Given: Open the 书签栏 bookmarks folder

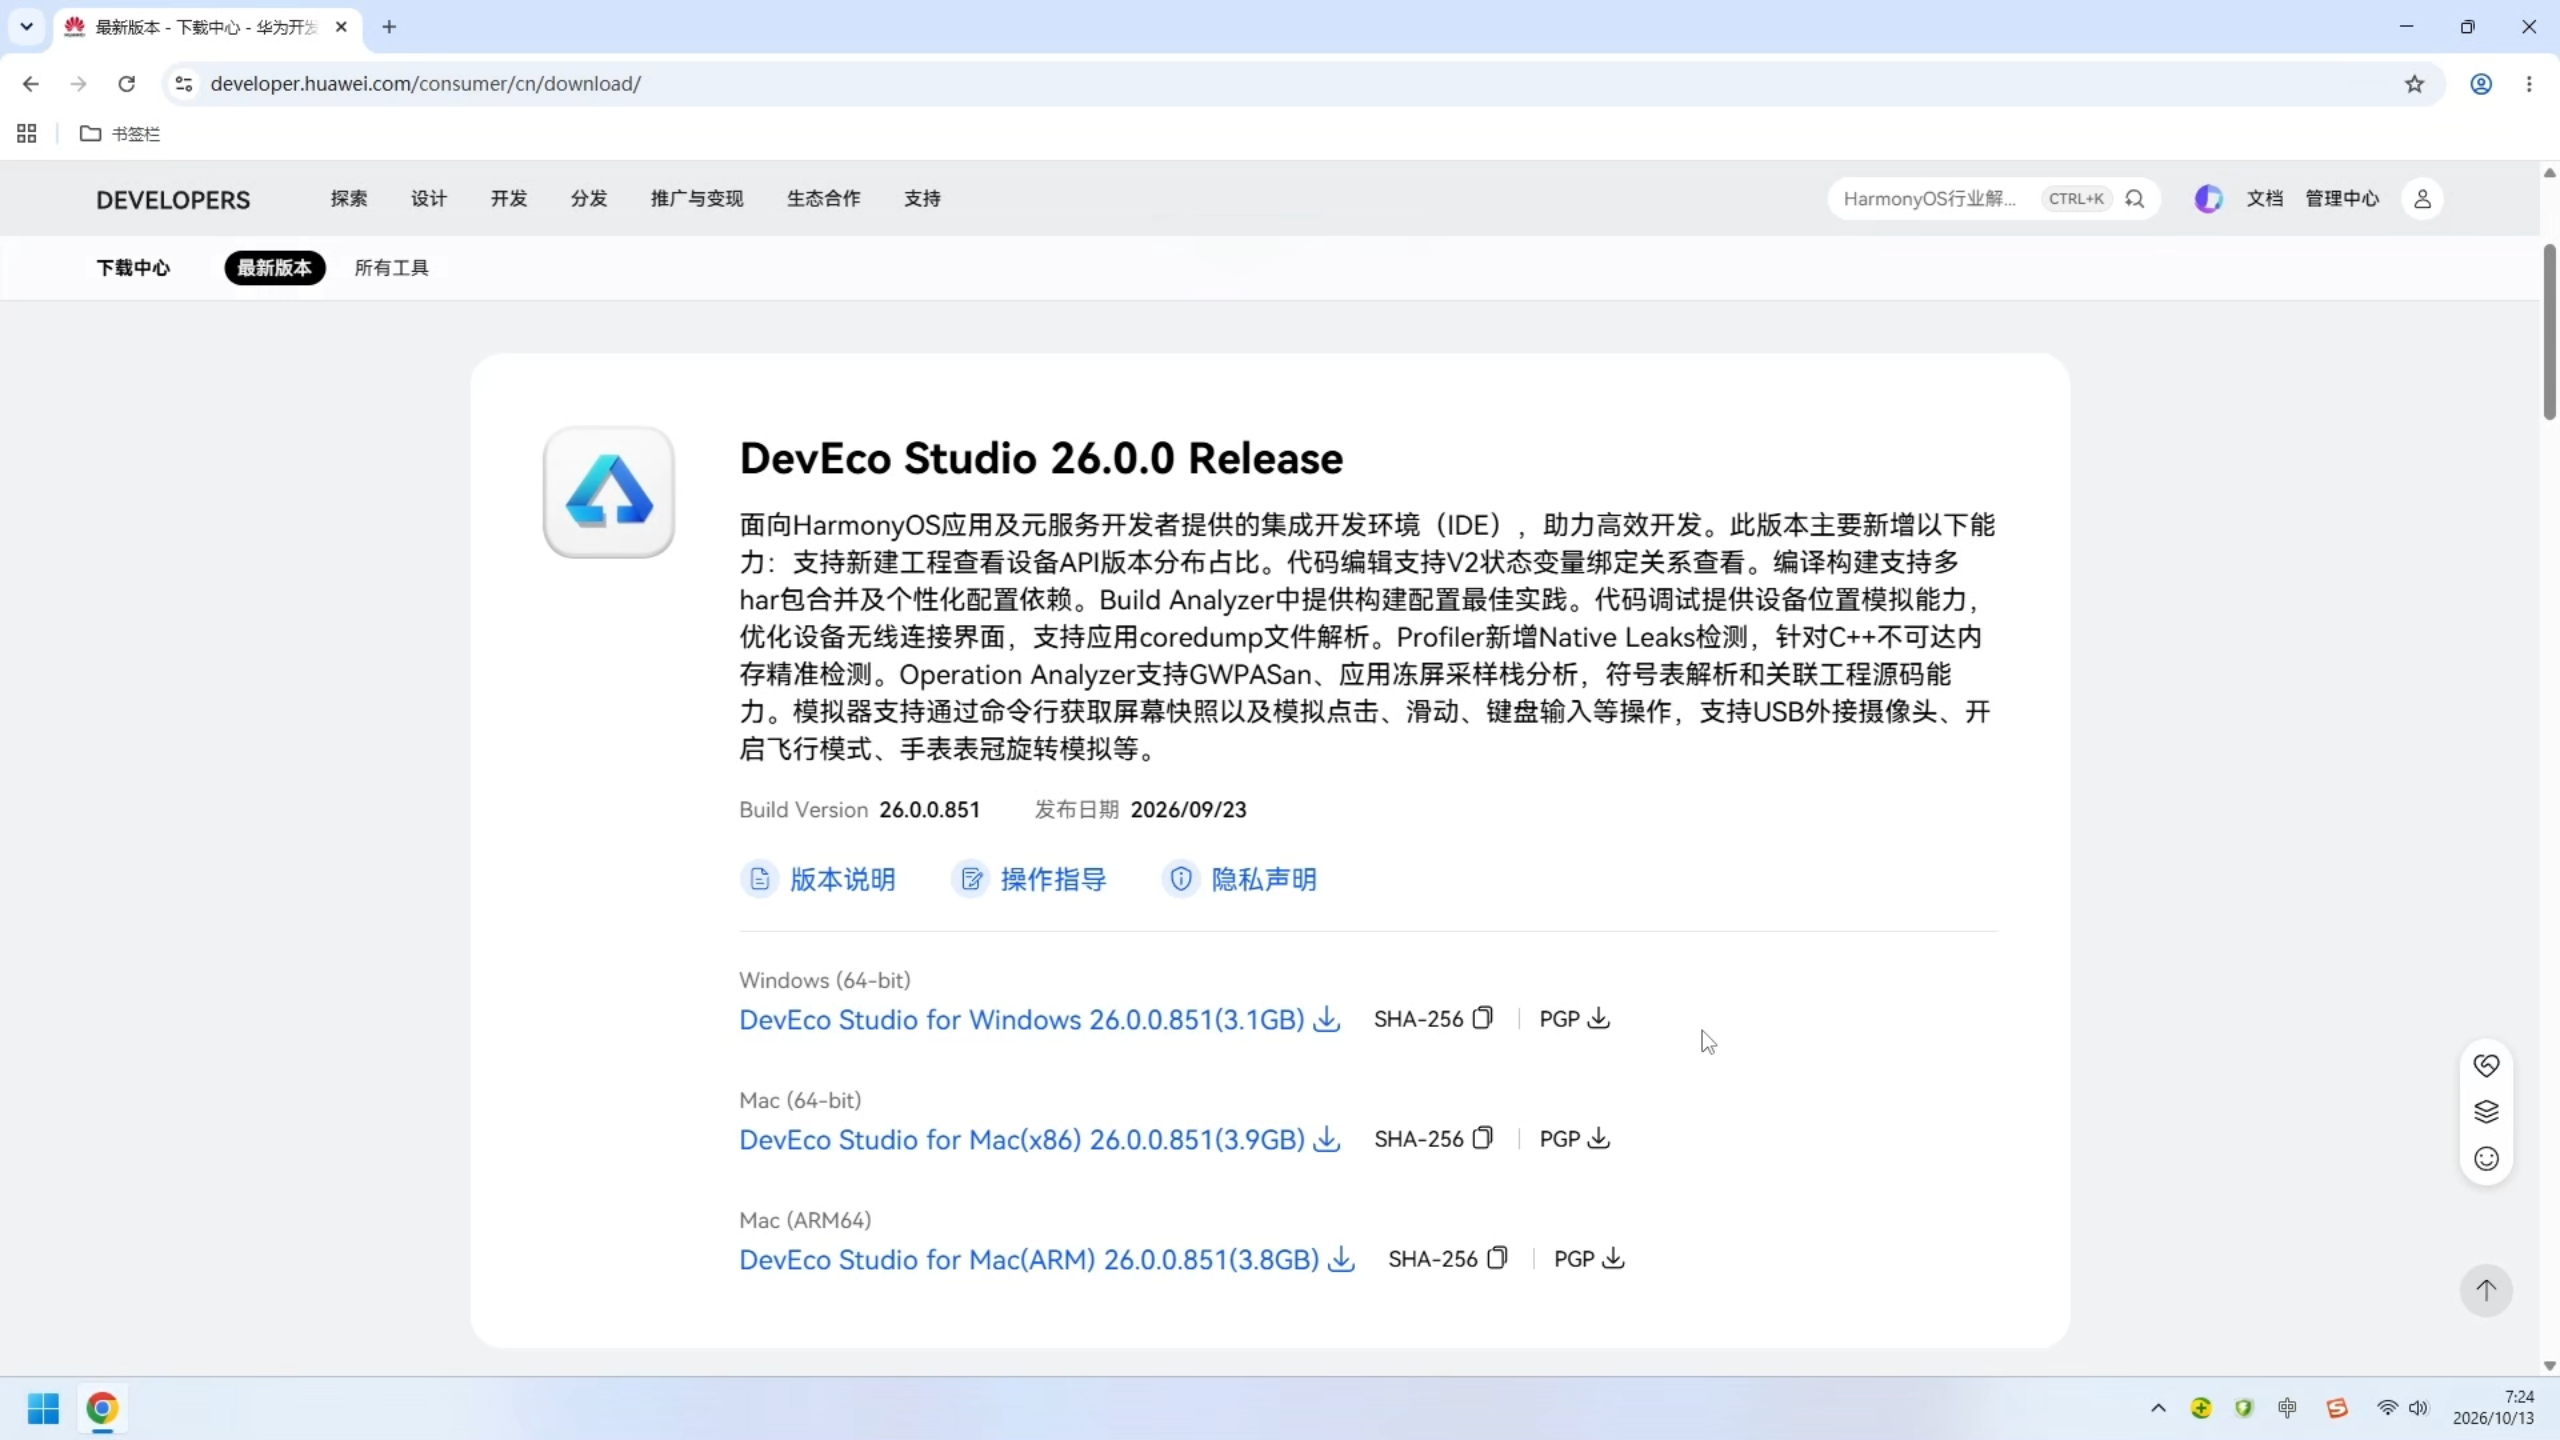Looking at the screenshot, I should click(x=120, y=133).
